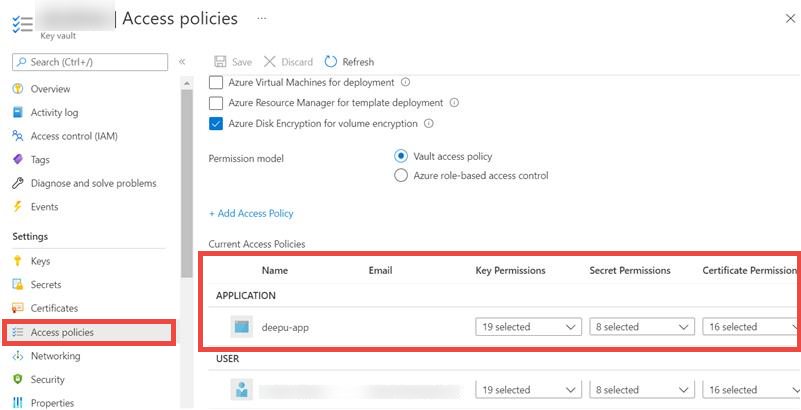Select Azure role-based access control option
Viewport: 801px width, 410px height.
coord(401,175)
